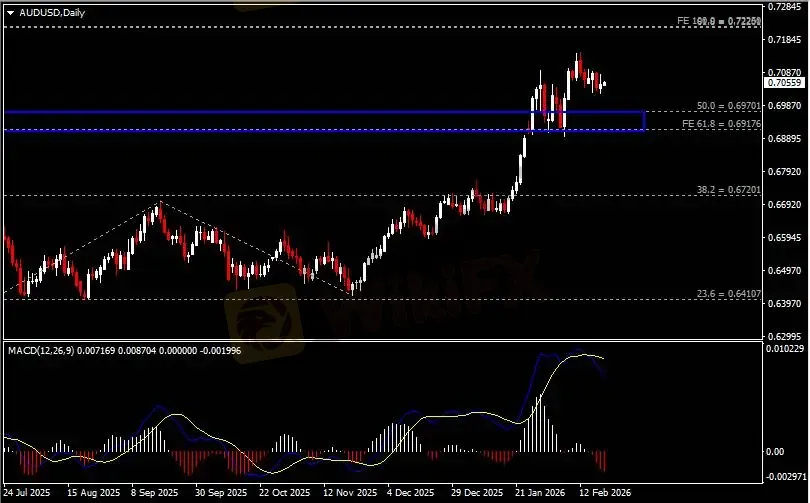Open the chart menu triangle beside AUDUSD,Daily
The width and height of the screenshot is (810, 503).
(x=10, y=13)
